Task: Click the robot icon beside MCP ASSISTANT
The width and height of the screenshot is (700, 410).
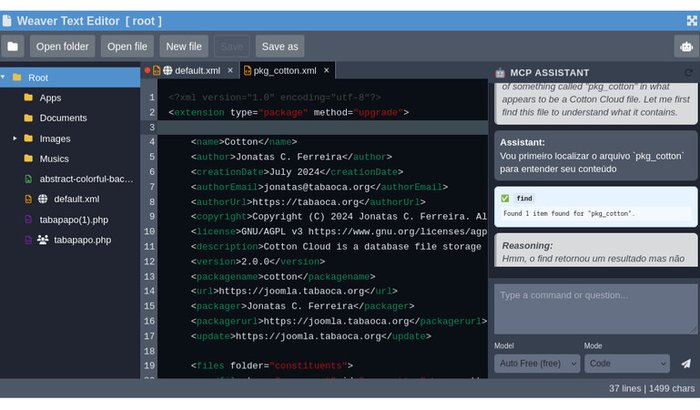Action: 500,73
